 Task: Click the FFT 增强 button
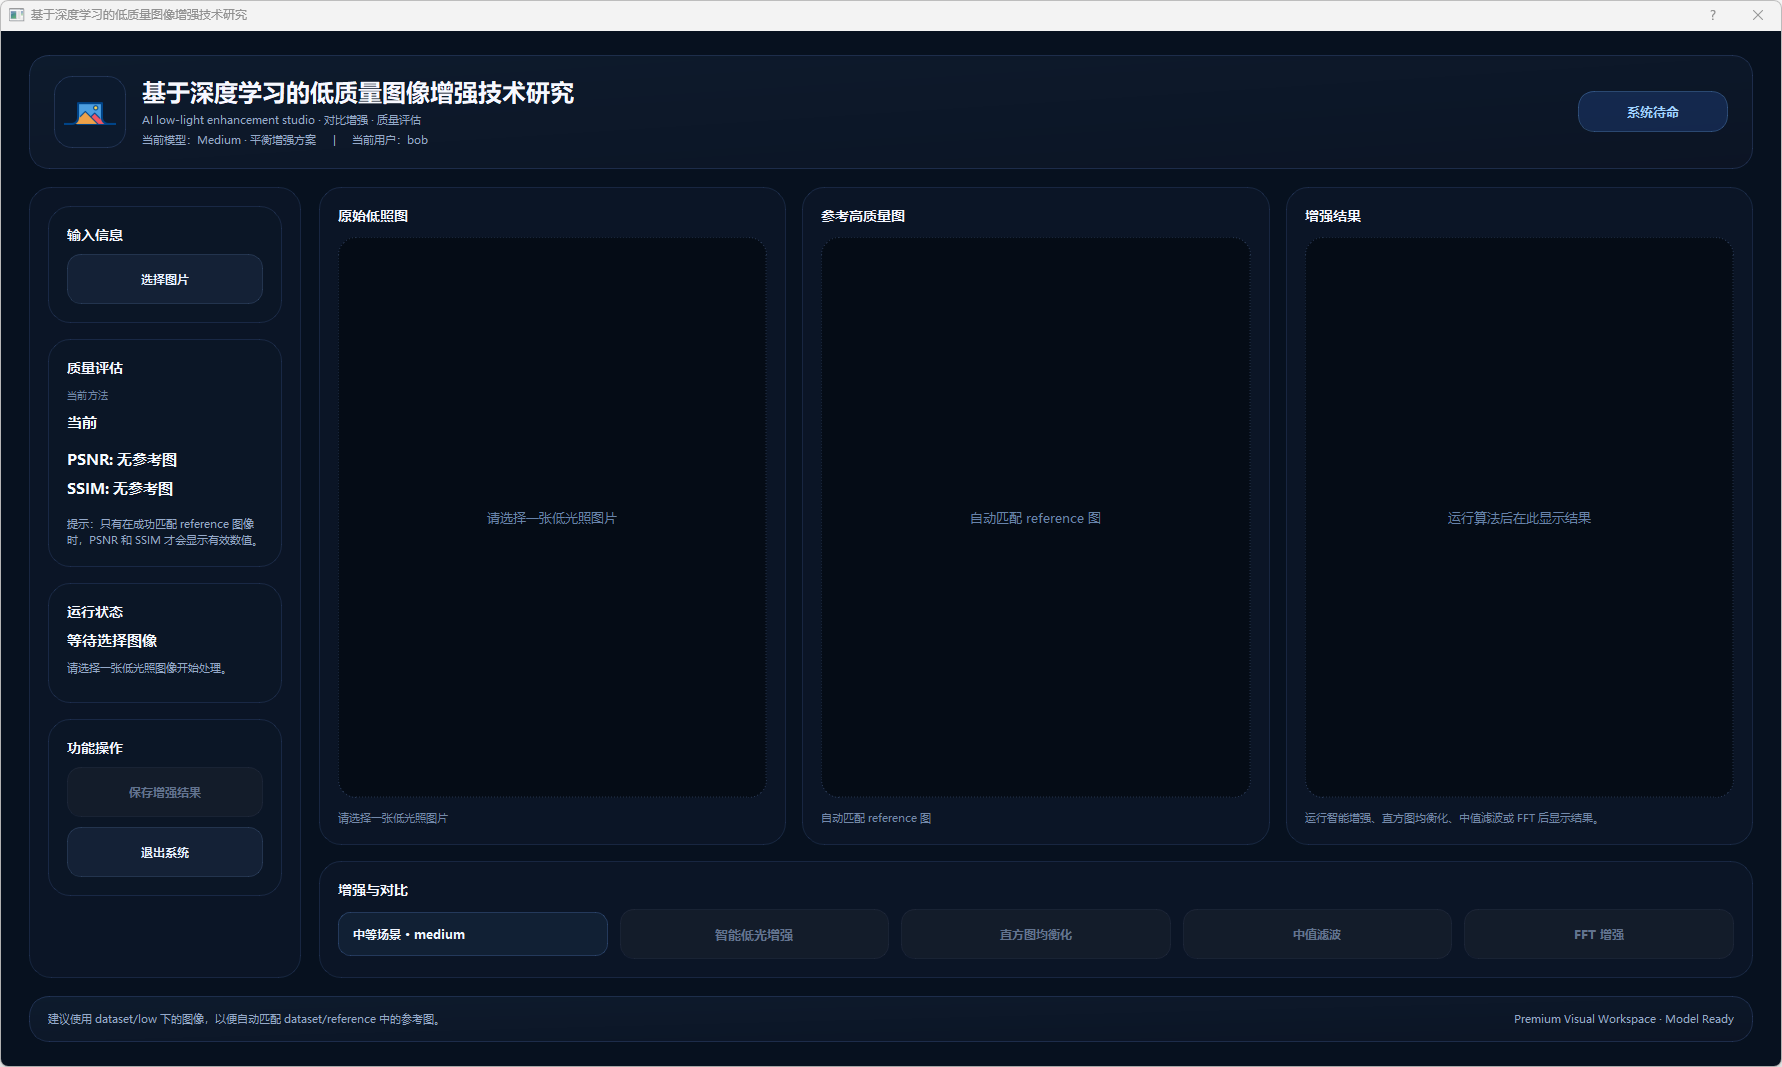tap(1598, 934)
